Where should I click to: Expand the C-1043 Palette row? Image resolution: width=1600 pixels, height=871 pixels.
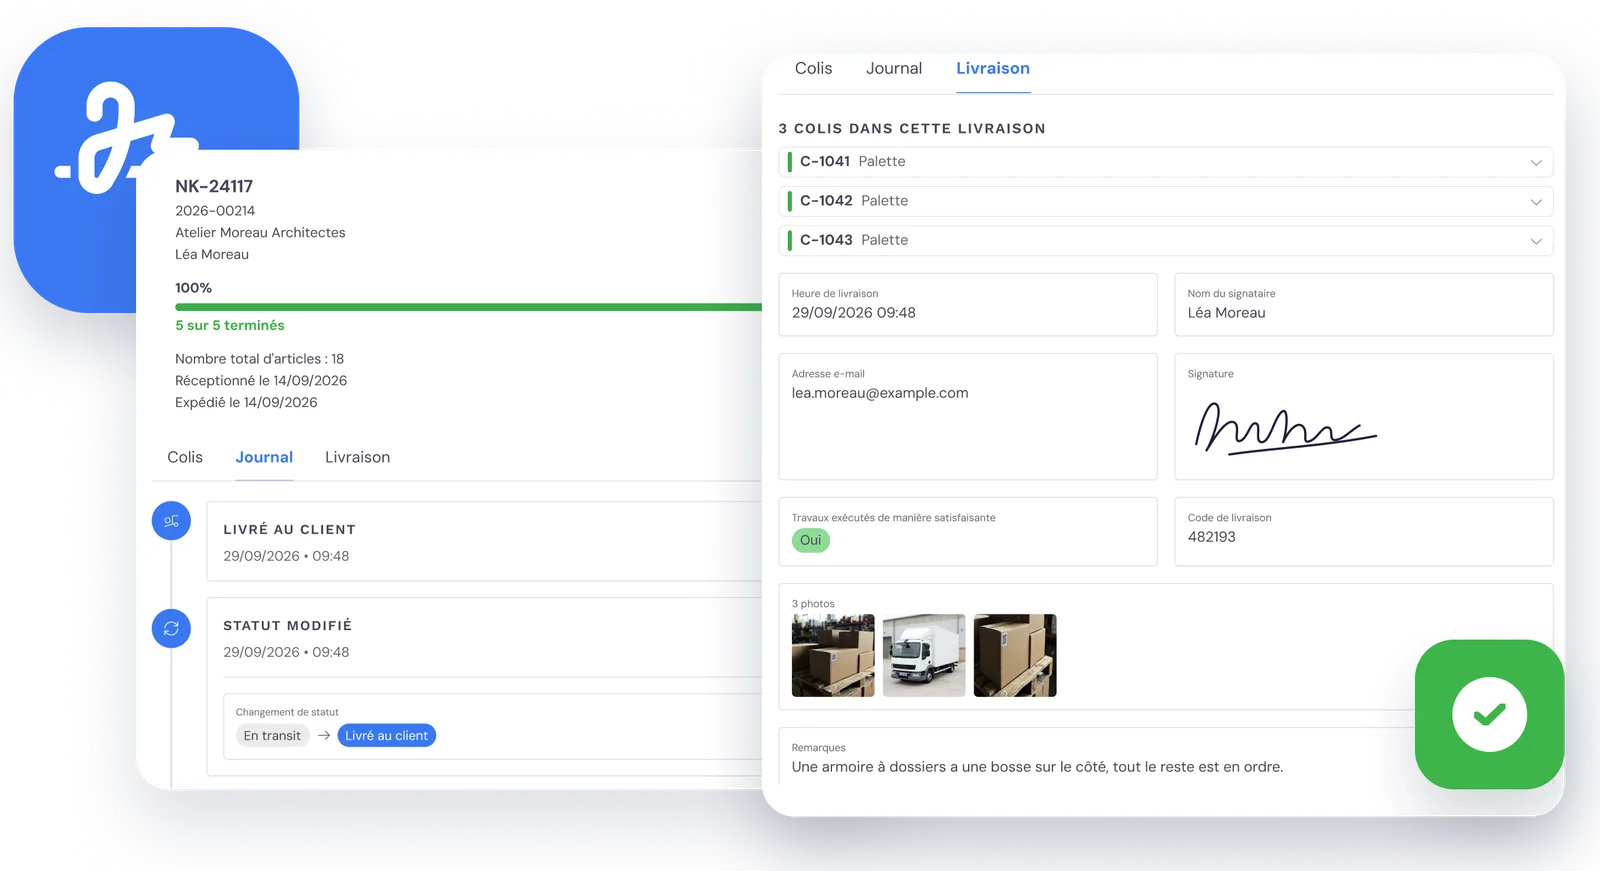click(1165, 240)
